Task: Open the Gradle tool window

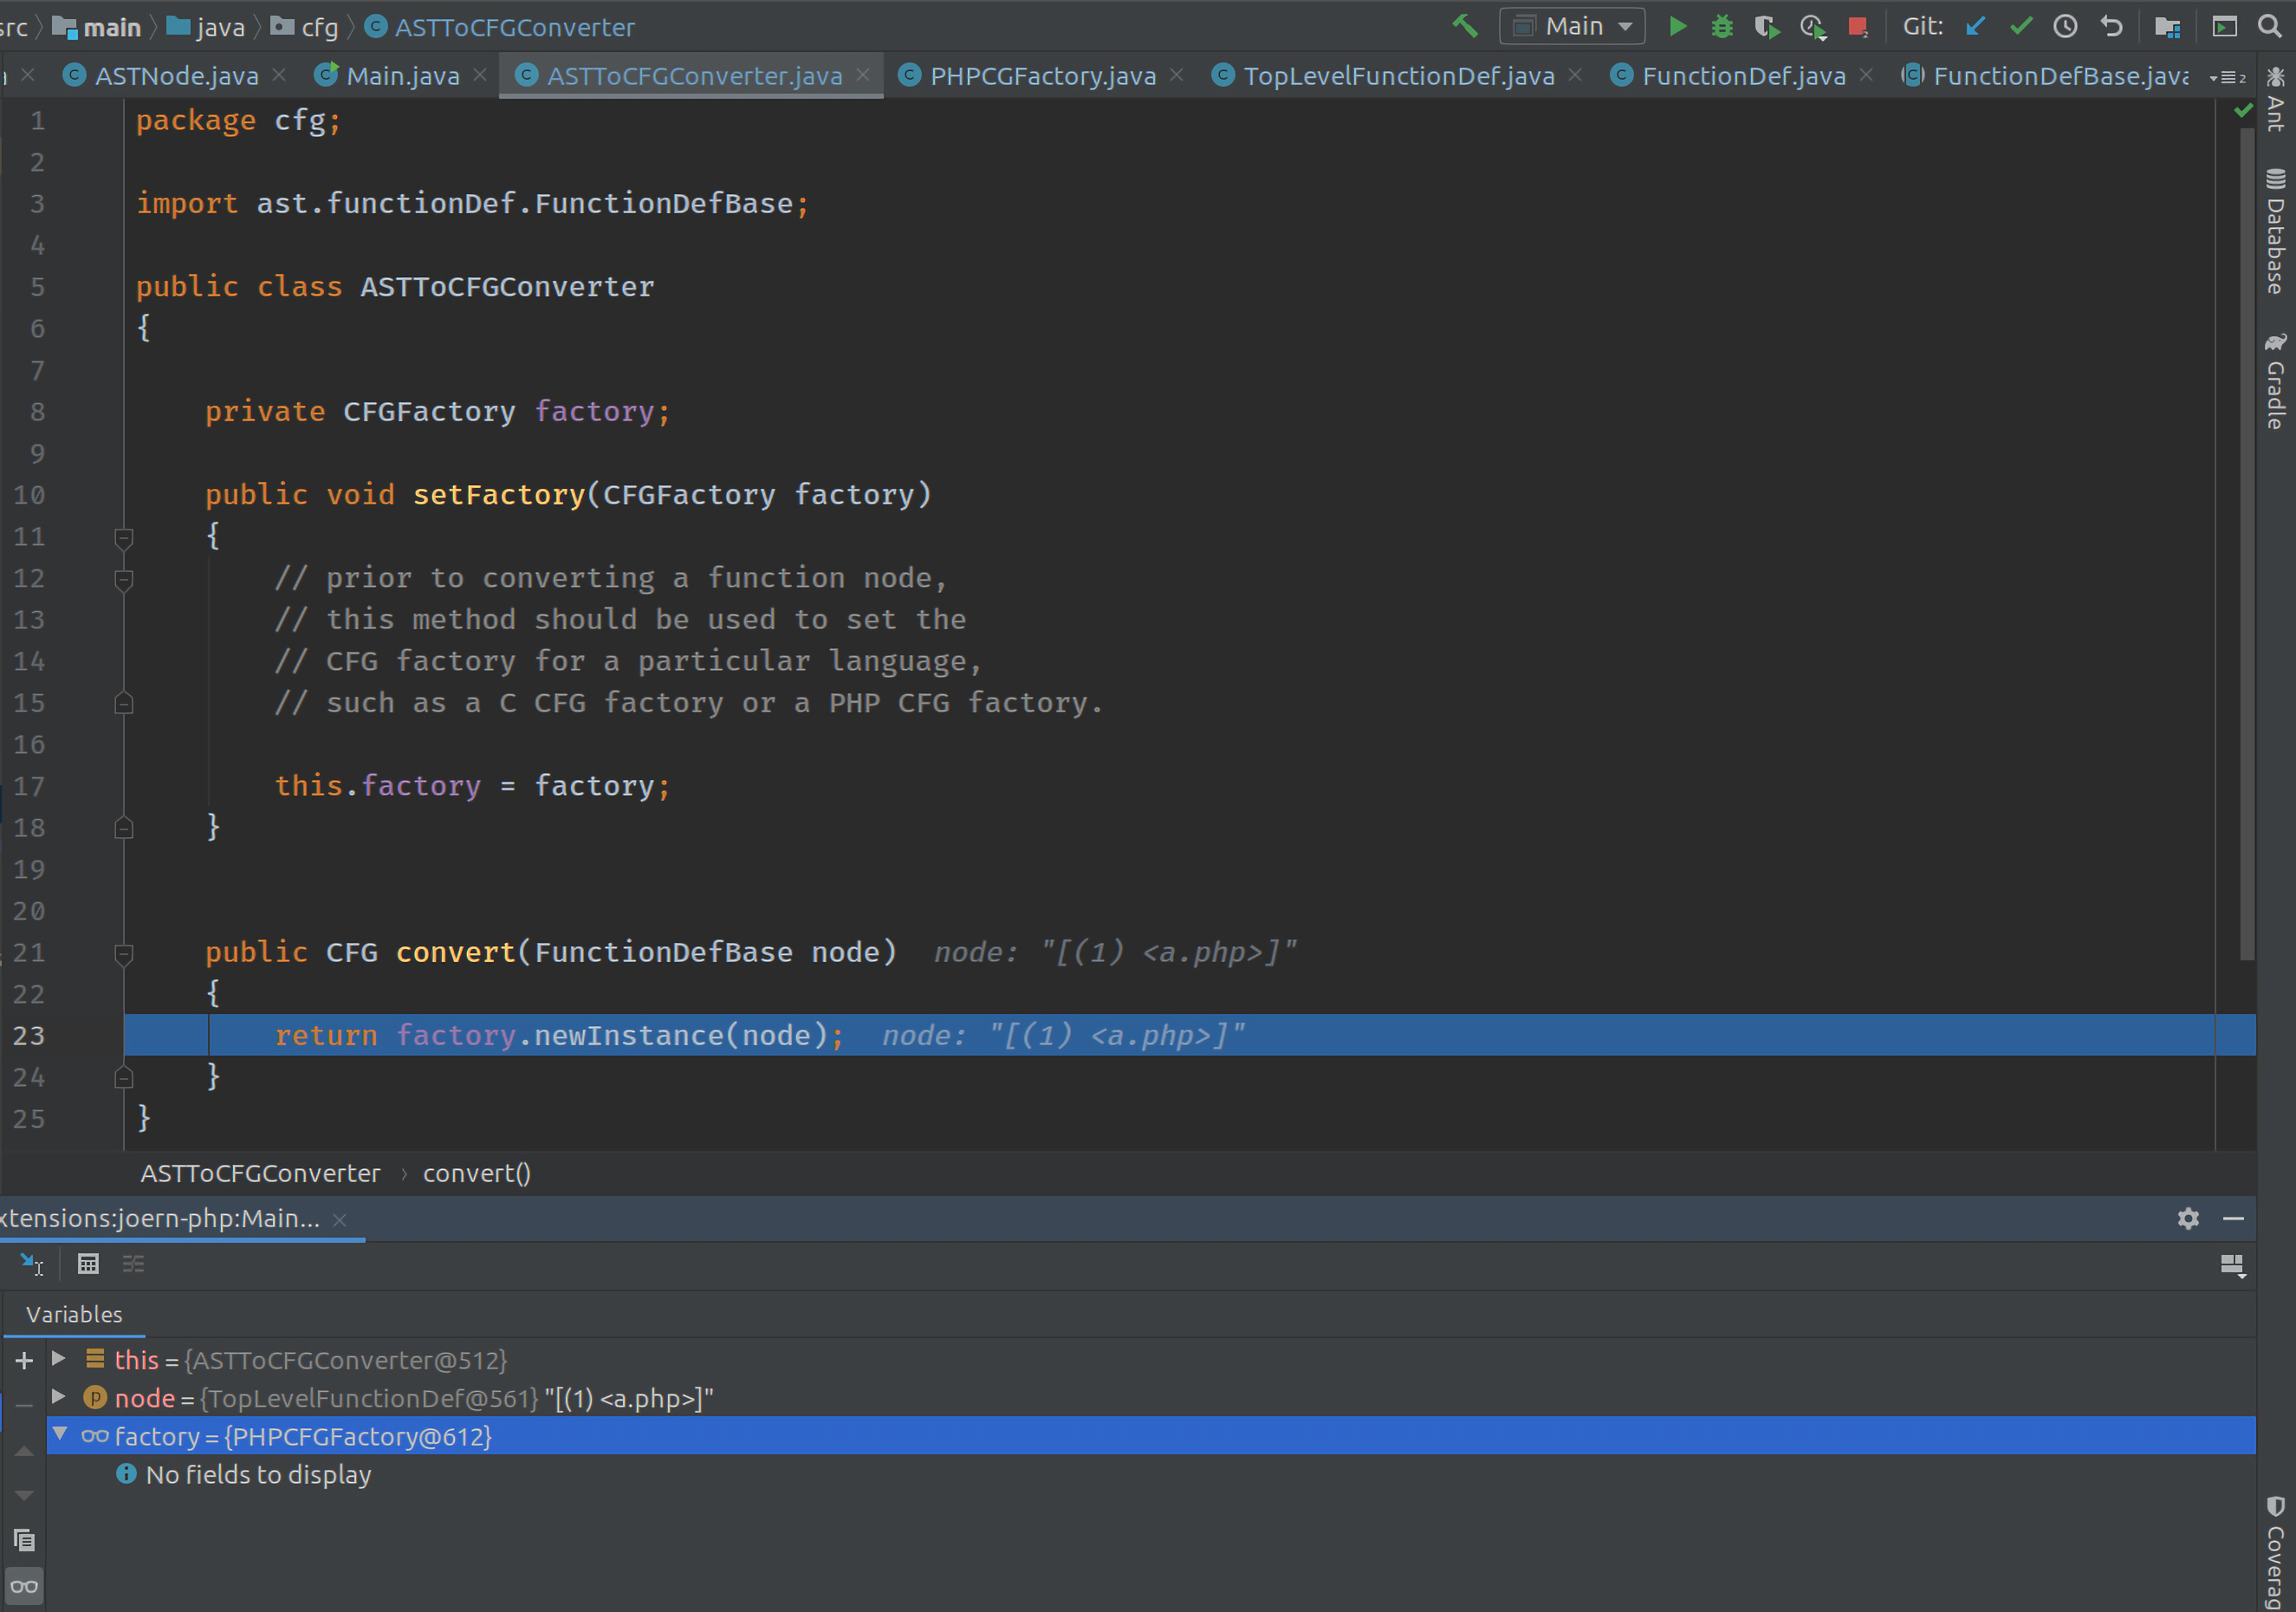Action: point(2275,381)
